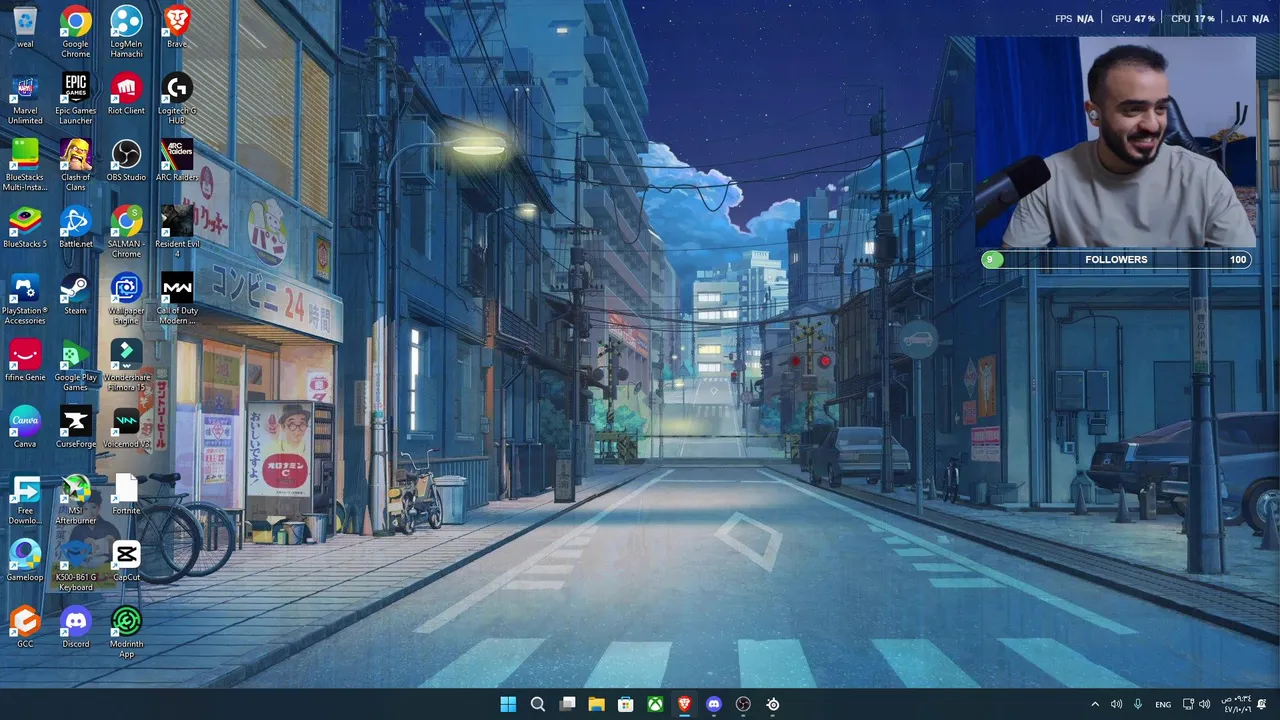Select the CapCut desktop shortcut
Screen dimensions: 1280x720
126,560
